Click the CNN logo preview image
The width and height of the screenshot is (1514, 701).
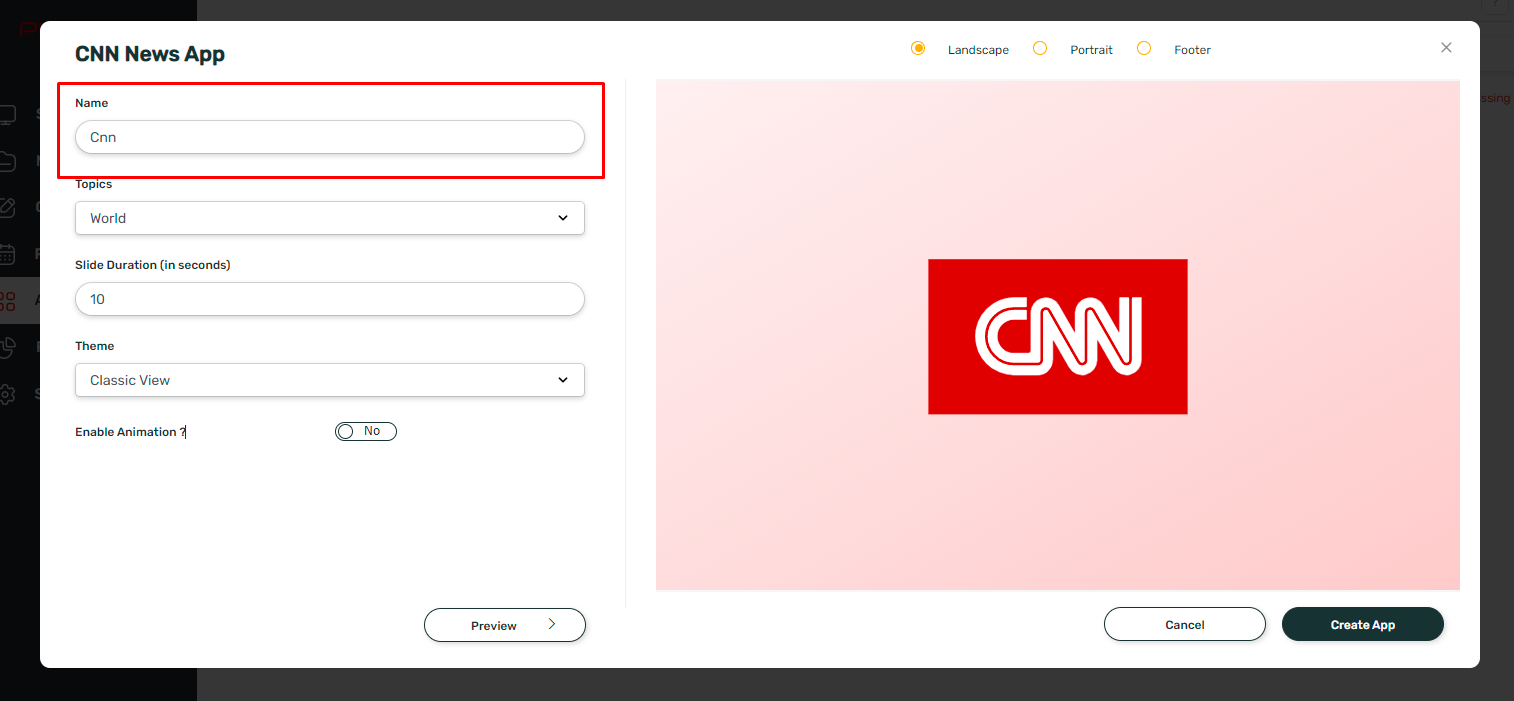(1058, 337)
